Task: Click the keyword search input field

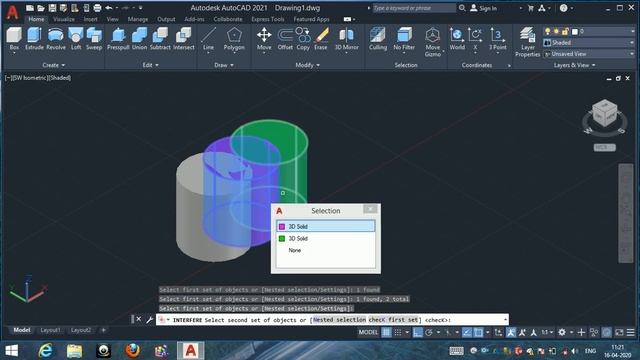Action: tap(414, 8)
